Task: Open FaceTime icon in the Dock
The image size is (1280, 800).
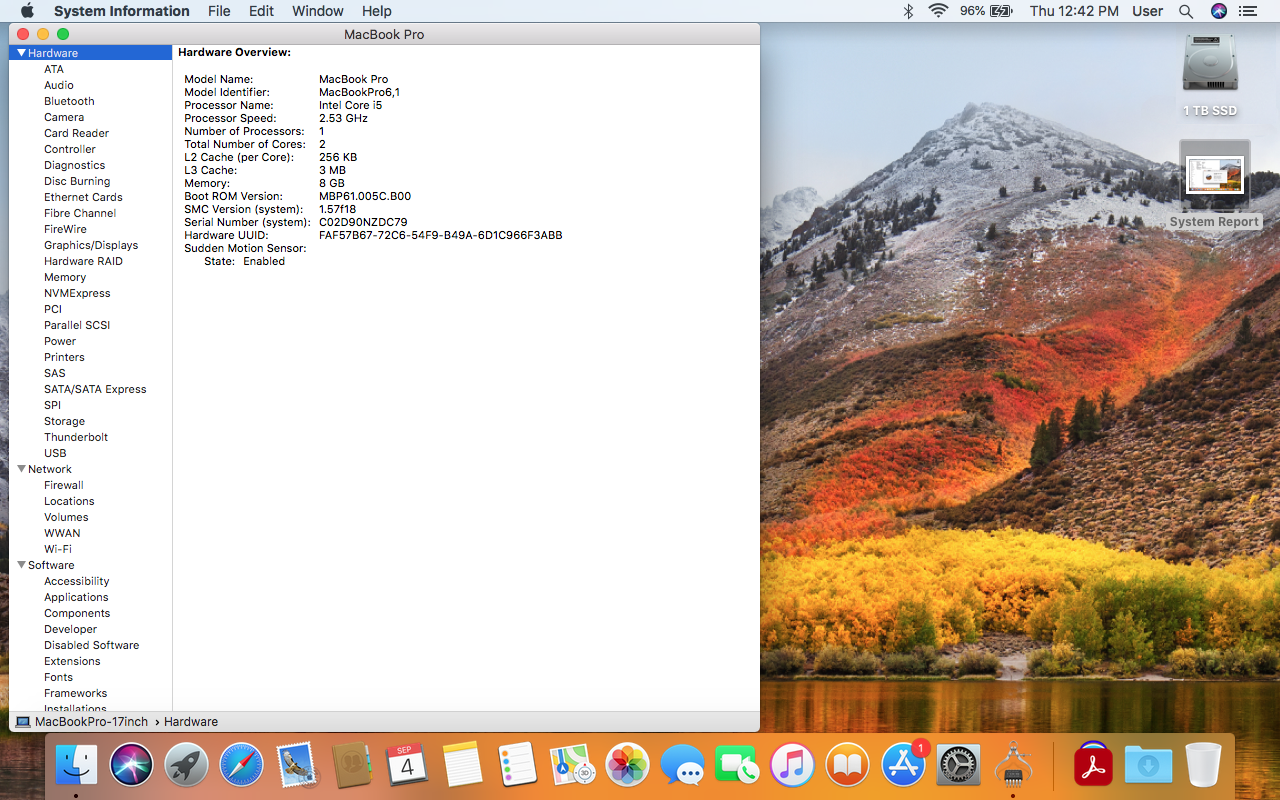Action: point(738,765)
